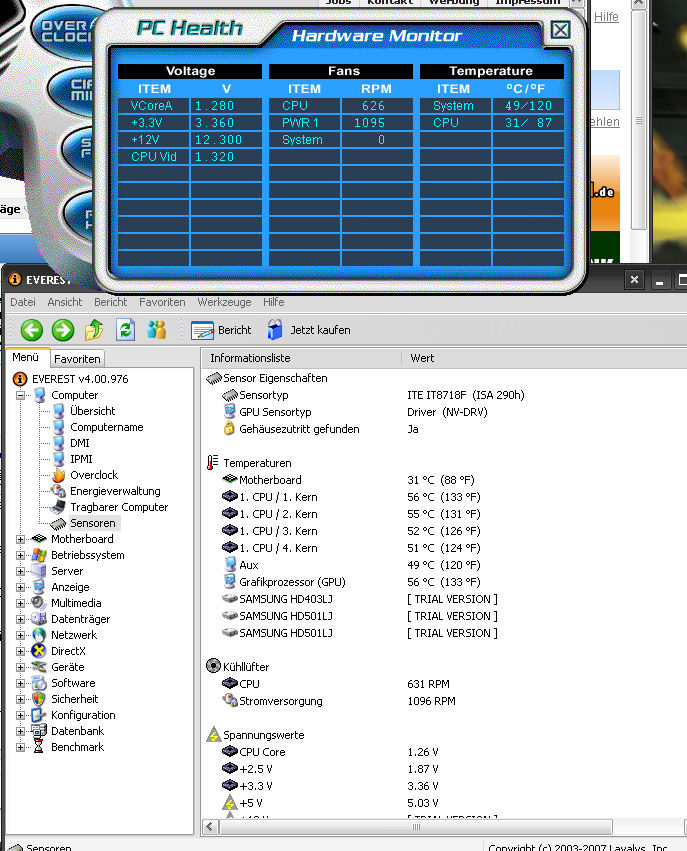The width and height of the screenshot is (687, 851).
Task: Expand the Anzeige tree node
Action: [x=21, y=587]
